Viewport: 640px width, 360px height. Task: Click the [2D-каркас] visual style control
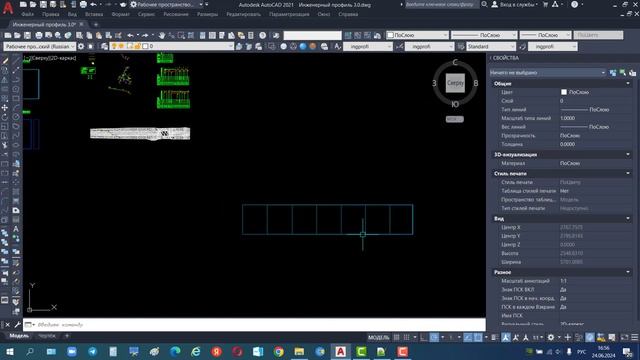coord(62,58)
